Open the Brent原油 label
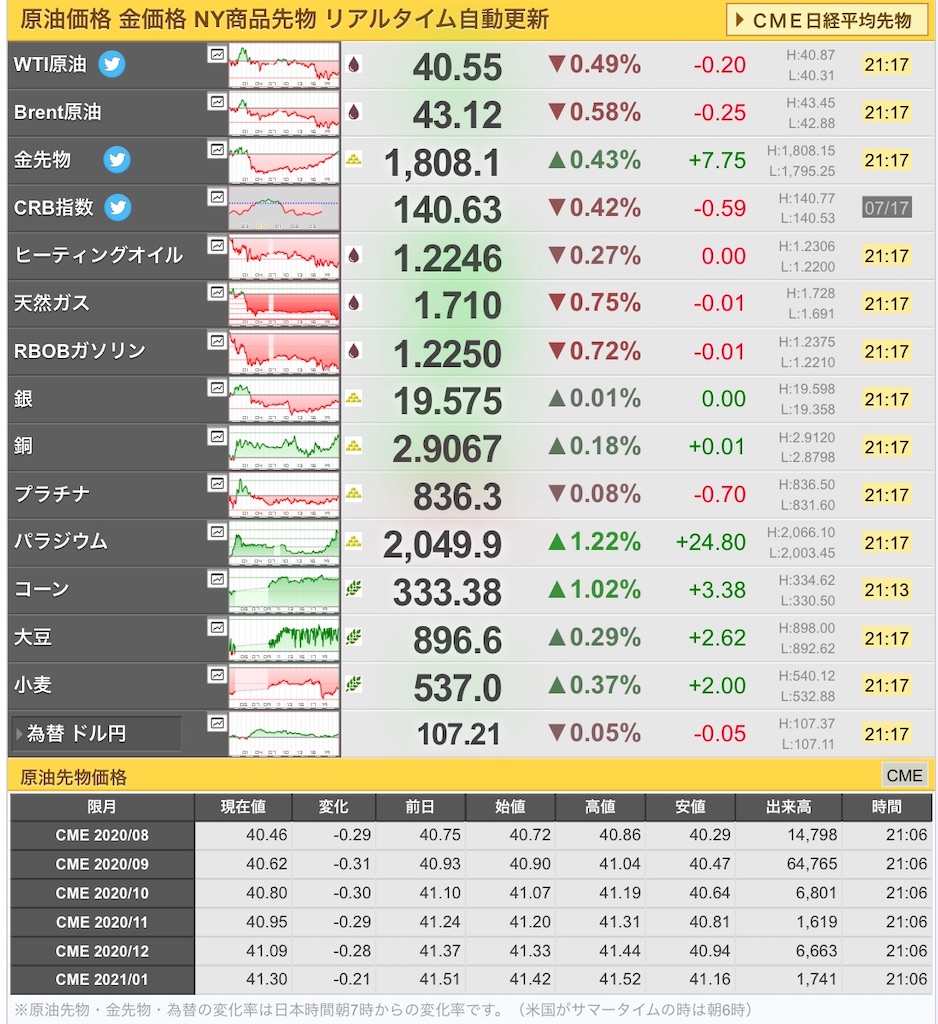The width and height of the screenshot is (938, 1024). coord(57,112)
